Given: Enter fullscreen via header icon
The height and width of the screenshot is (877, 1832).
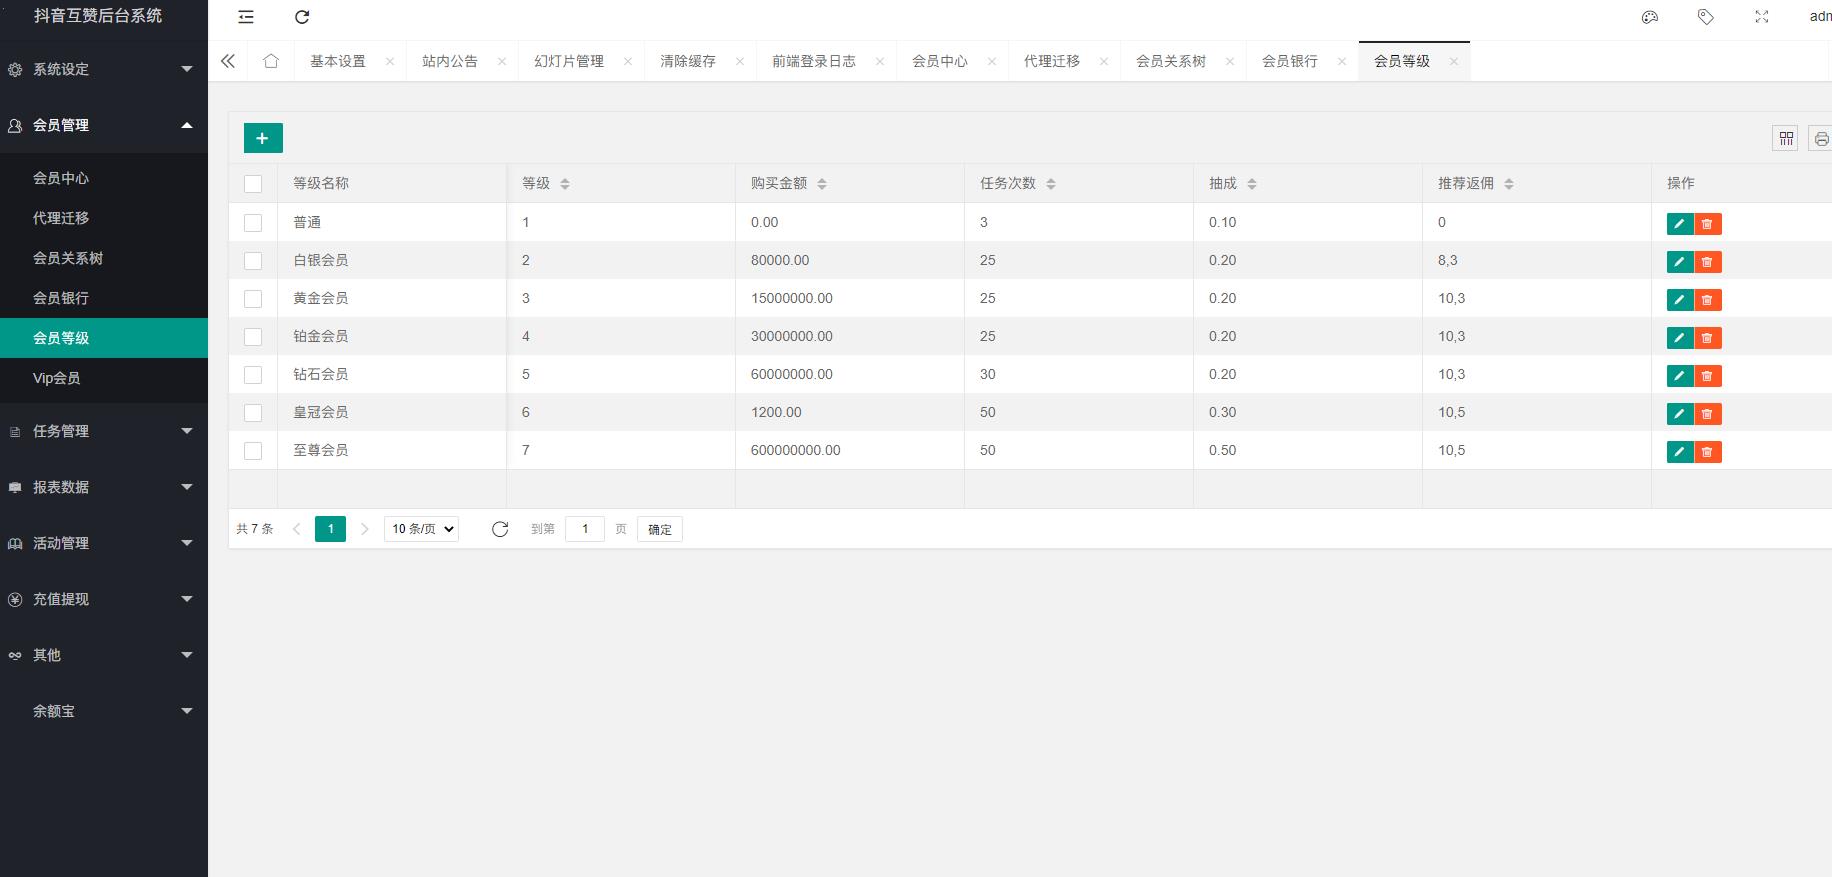Looking at the screenshot, I should 1761,17.
